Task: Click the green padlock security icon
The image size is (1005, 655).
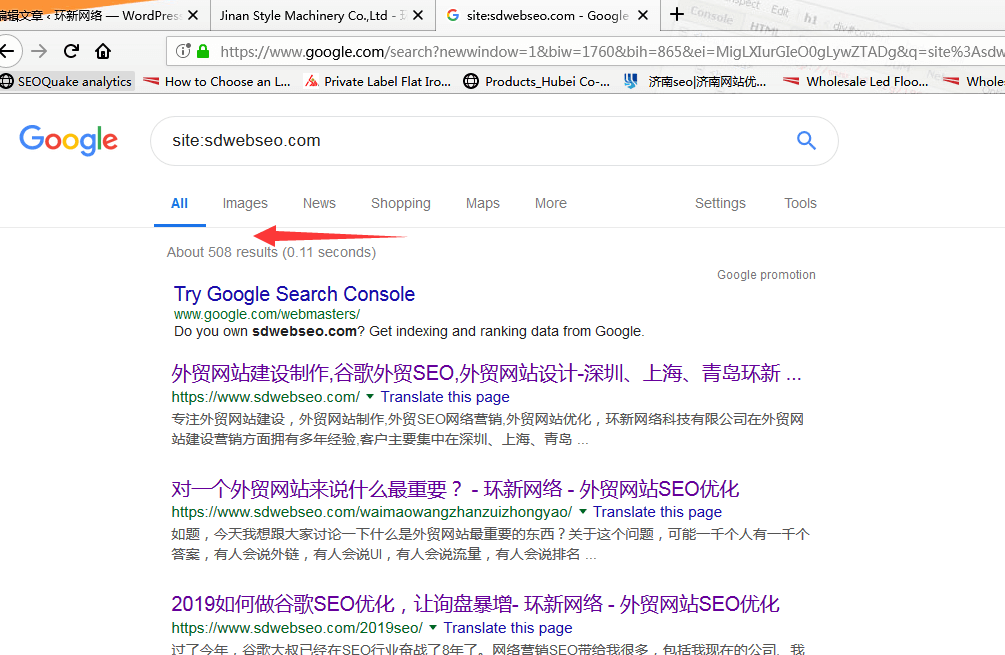Action: point(203,51)
